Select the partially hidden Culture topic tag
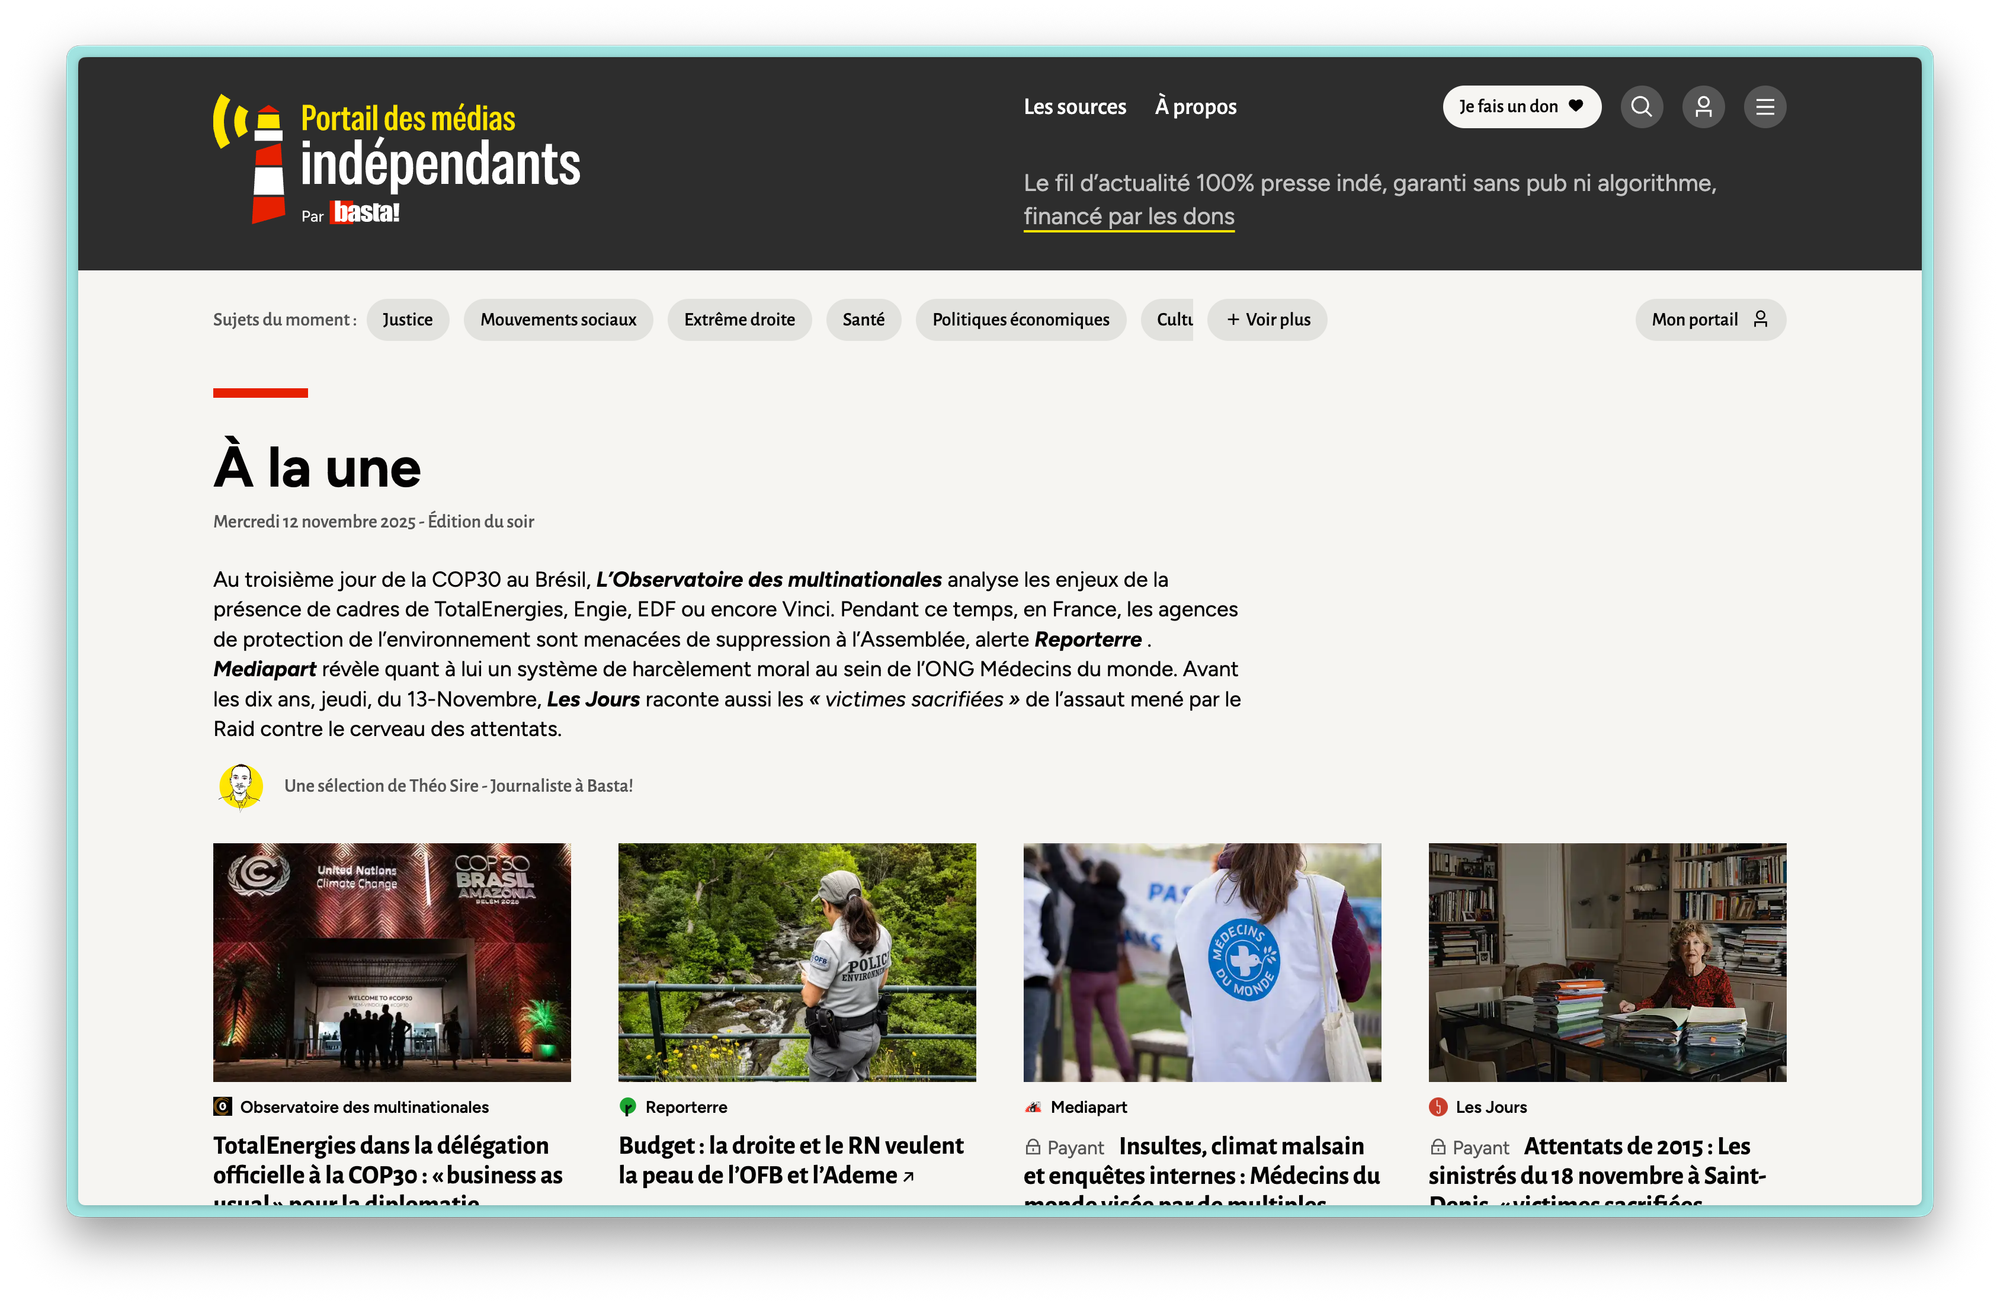 pos(1168,320)
